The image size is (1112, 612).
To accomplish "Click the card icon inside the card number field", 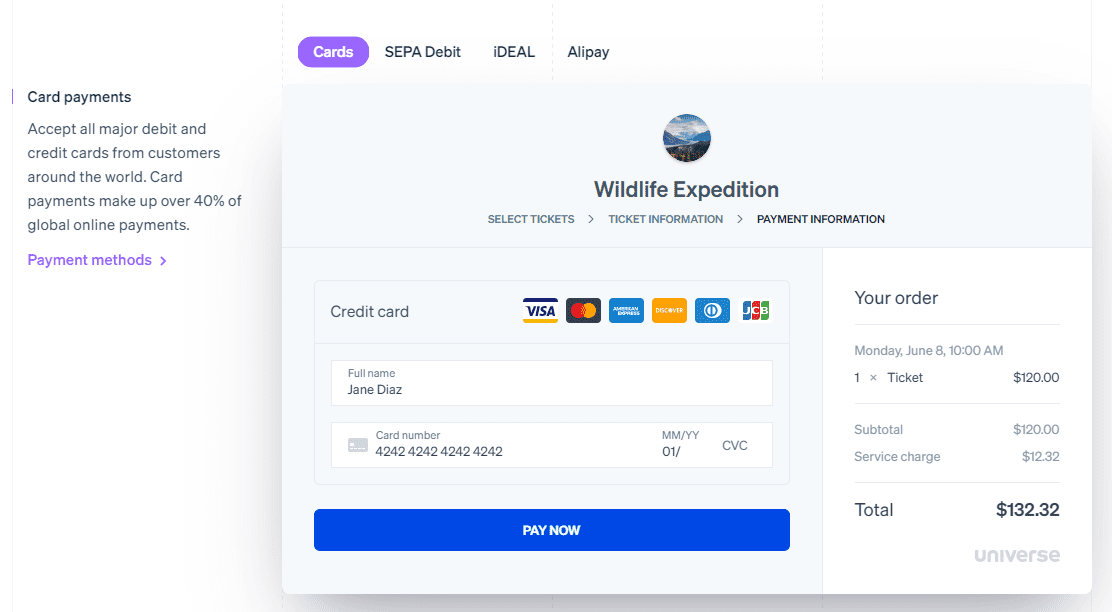I will click(357, 445).
